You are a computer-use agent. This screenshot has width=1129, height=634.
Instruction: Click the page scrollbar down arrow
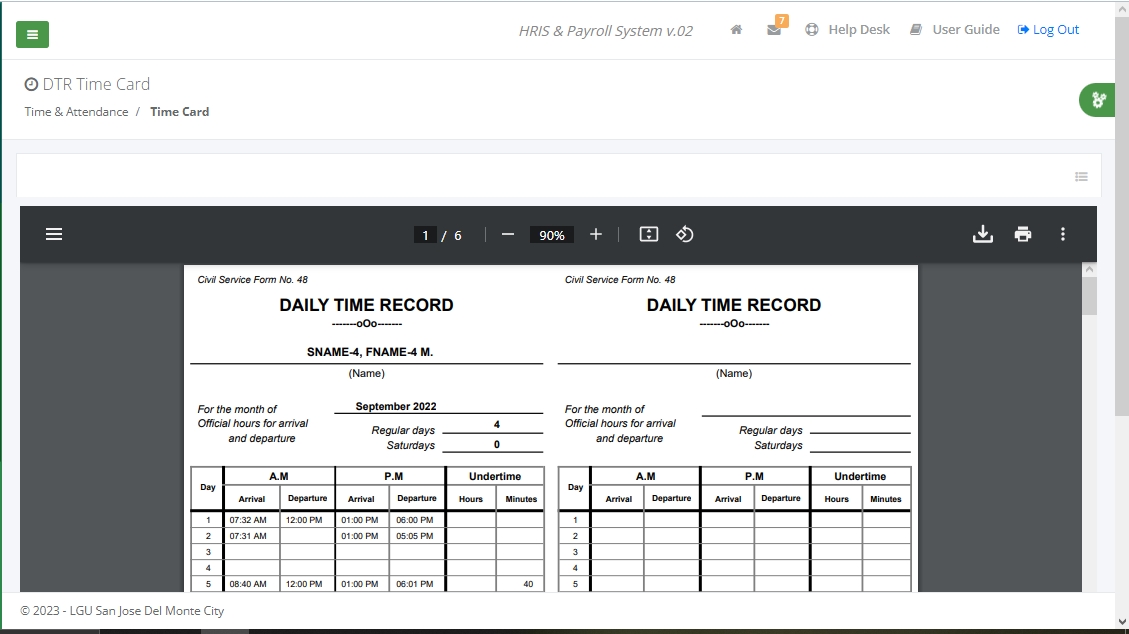[x=1122, y=622]
